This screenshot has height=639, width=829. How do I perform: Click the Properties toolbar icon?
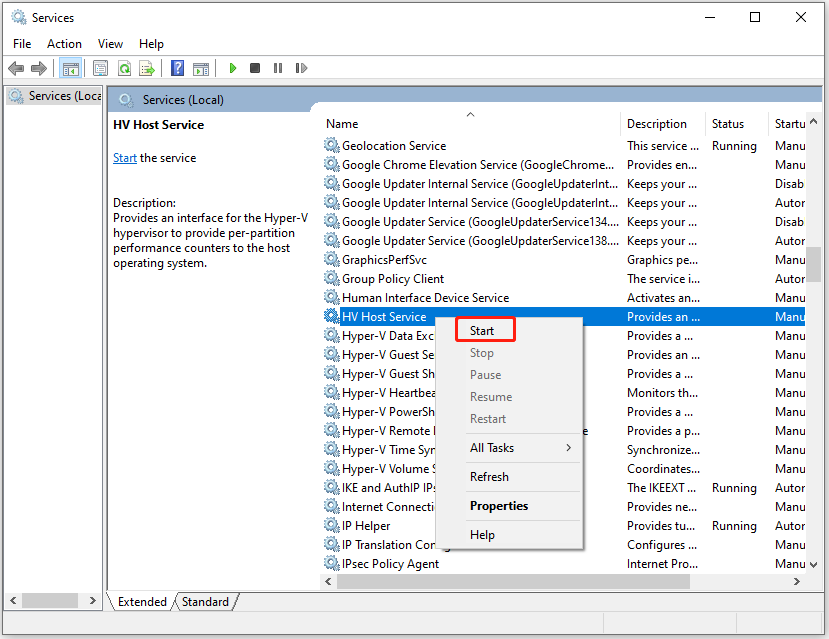click(100, 68)
